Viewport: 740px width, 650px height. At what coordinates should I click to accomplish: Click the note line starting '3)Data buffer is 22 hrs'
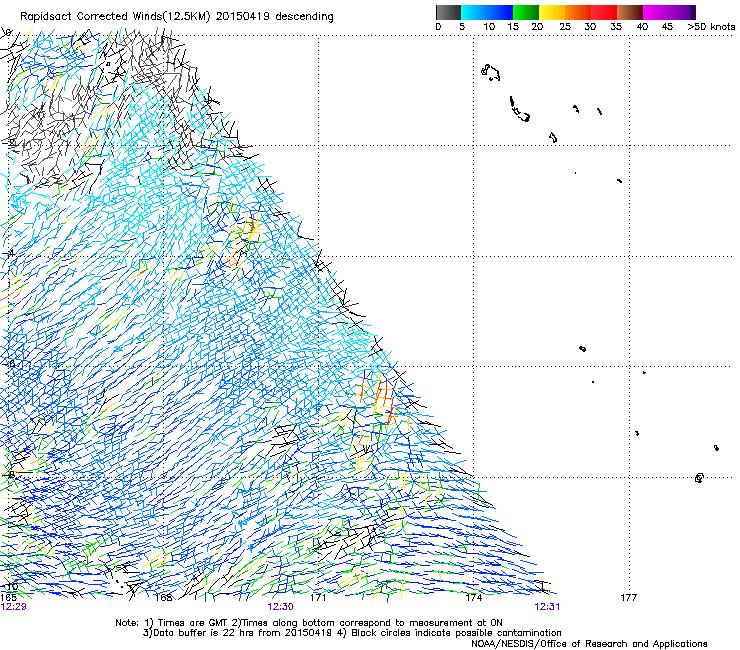352,633
